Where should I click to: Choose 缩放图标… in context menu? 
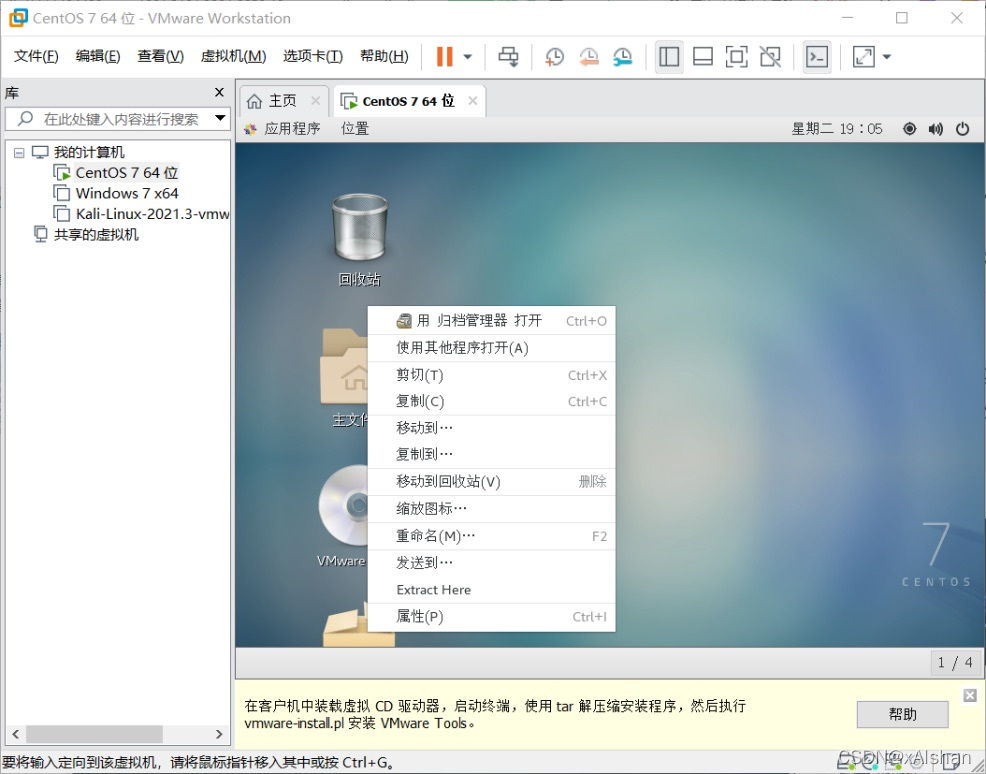click(x=491, y=509)
